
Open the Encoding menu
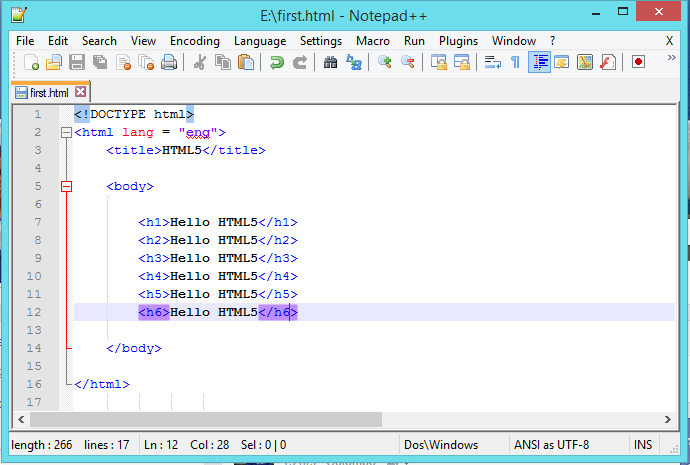195,41
